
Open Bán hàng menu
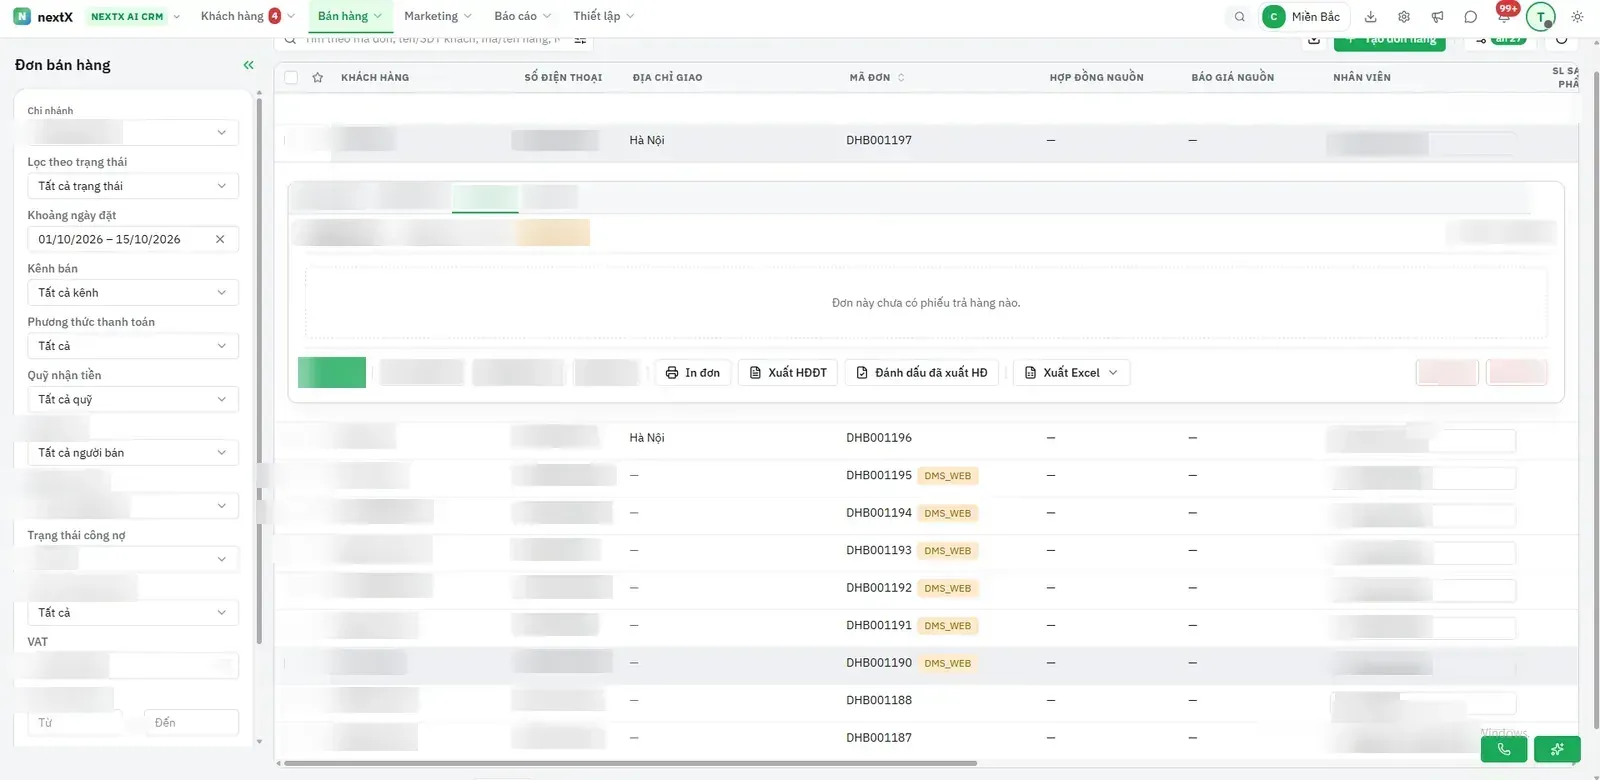pos(349,17)
